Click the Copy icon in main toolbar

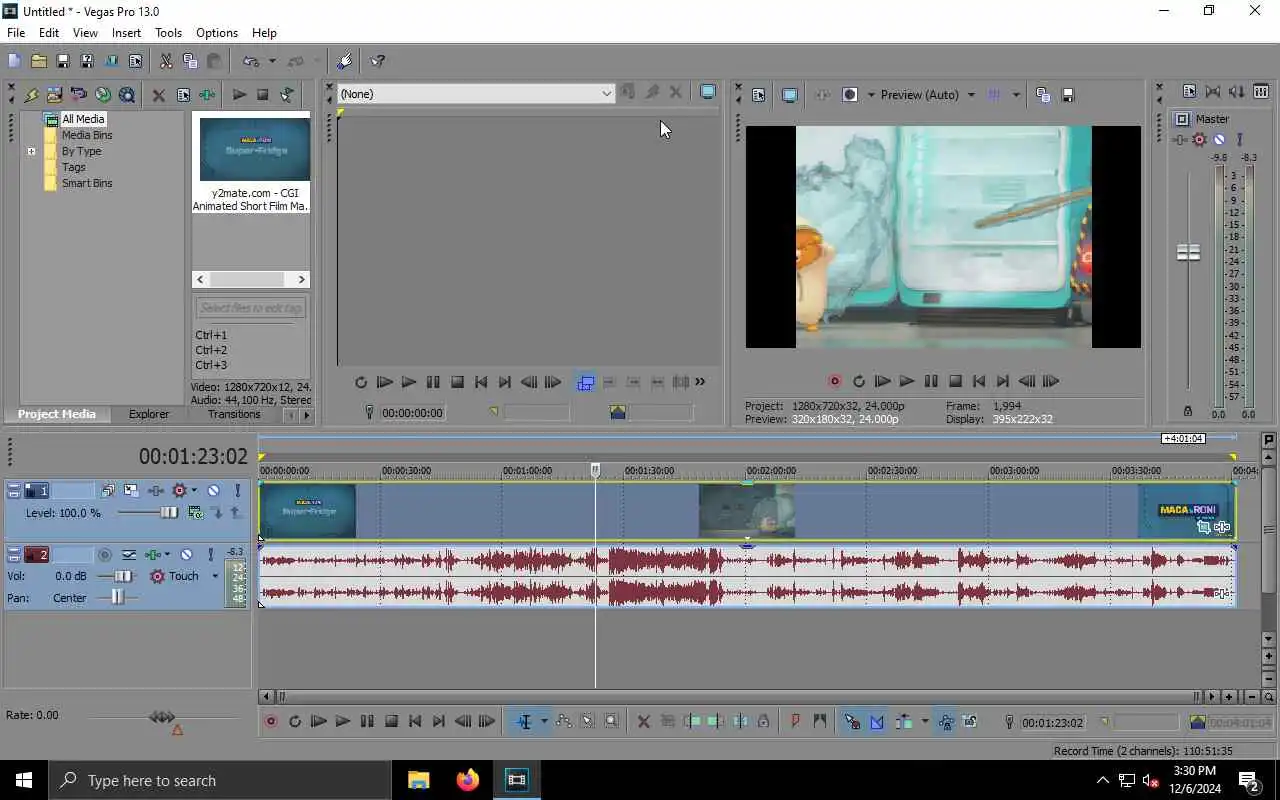pos(190,61)
